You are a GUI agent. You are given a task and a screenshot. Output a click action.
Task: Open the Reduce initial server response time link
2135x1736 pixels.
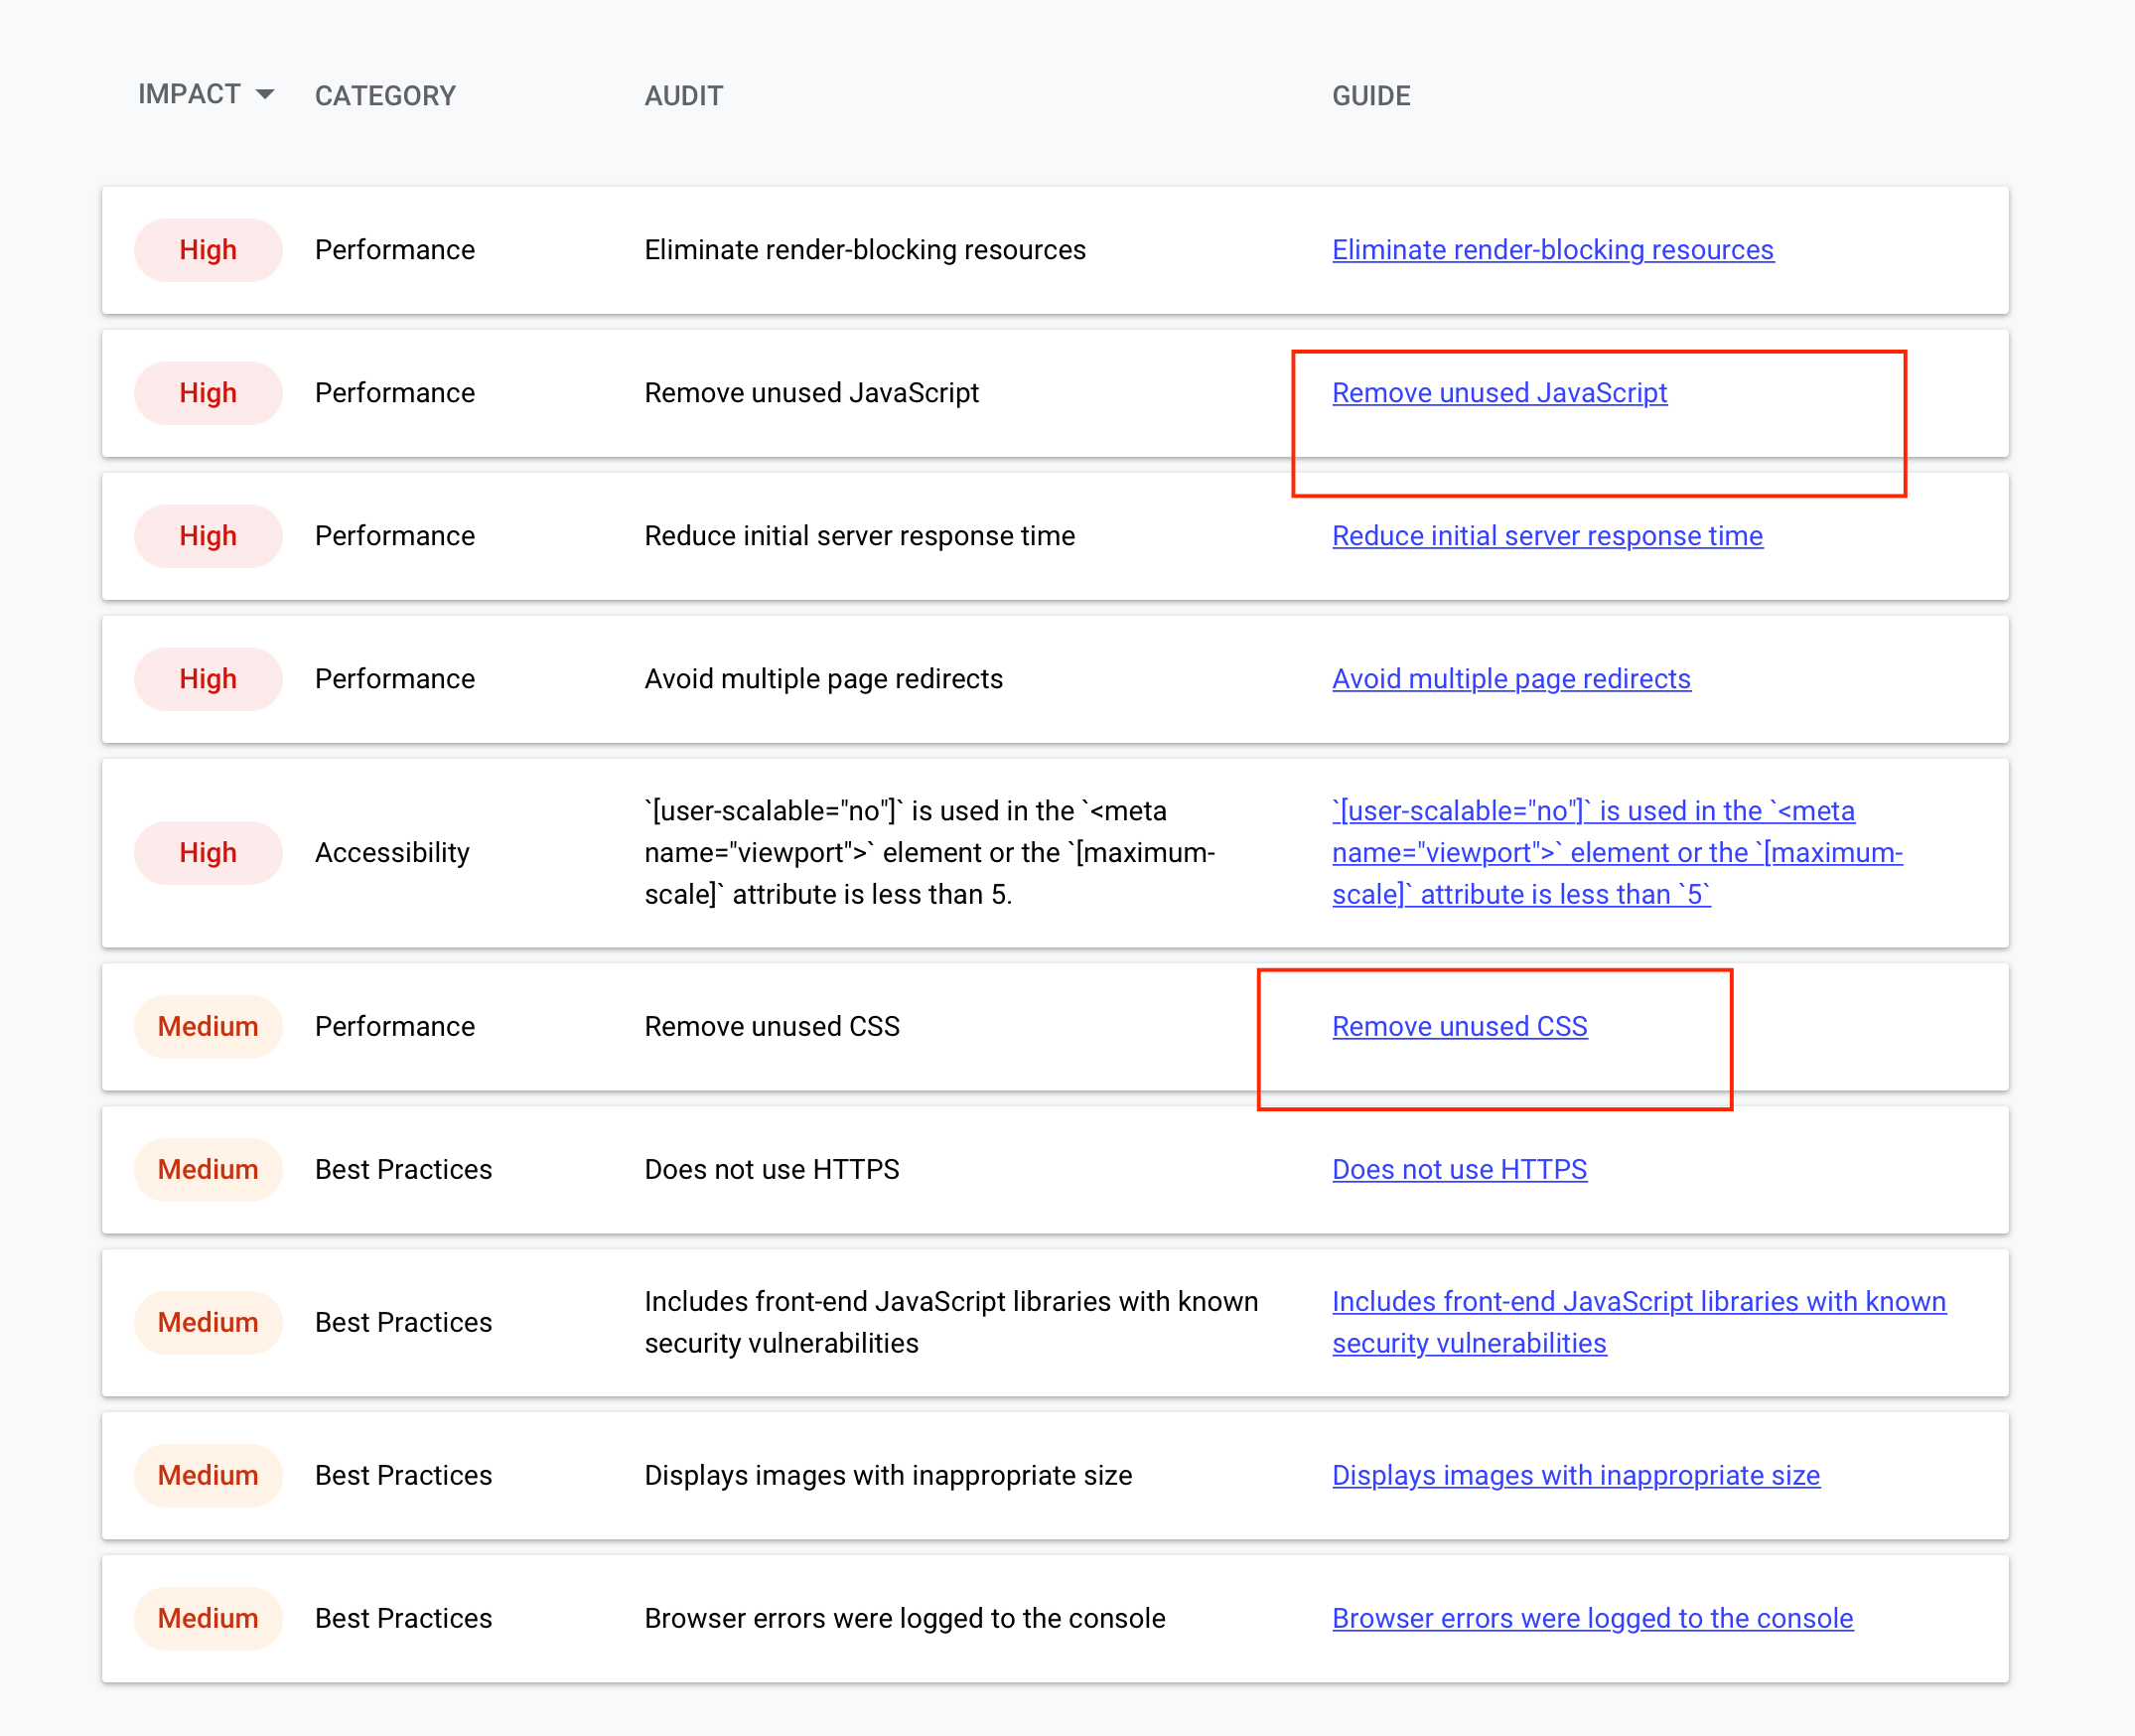click(1547, 536)
